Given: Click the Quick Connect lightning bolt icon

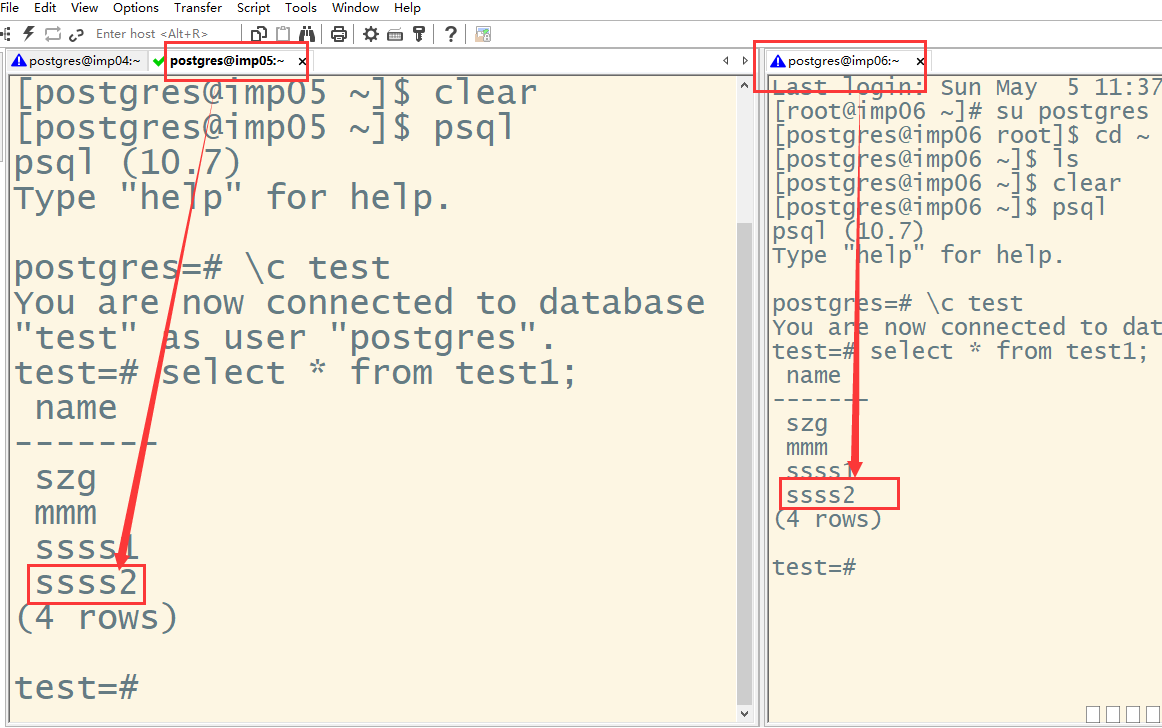Looking at the screenshot, I should click(x=29, y=34).
